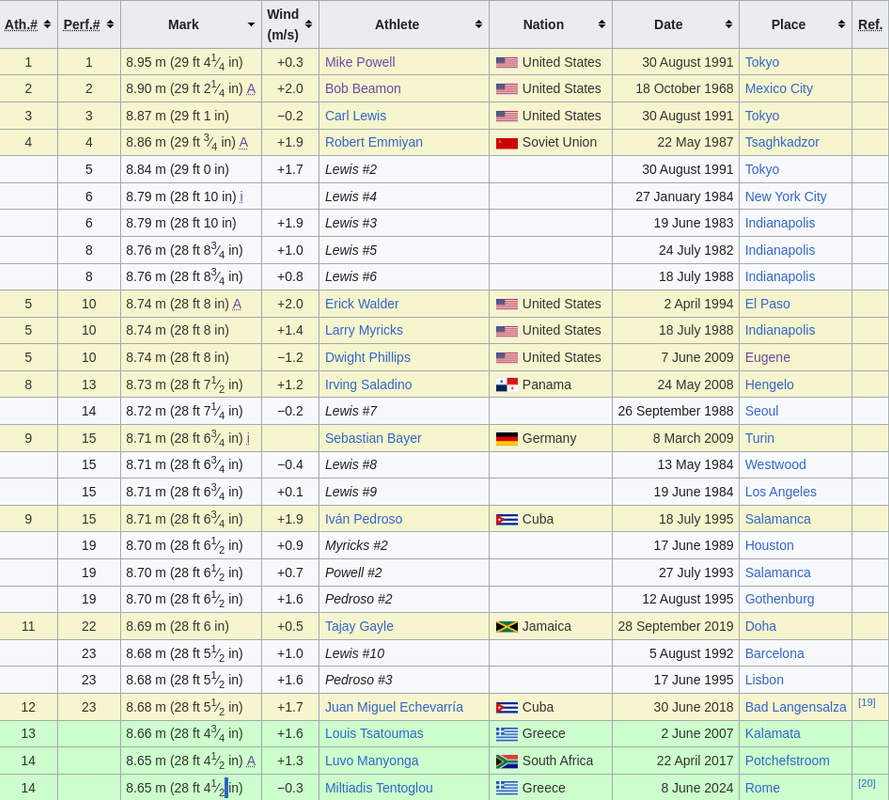Open the Sebastian Bayer link
The width and height of the screenshot is (889, 800).
373,438
